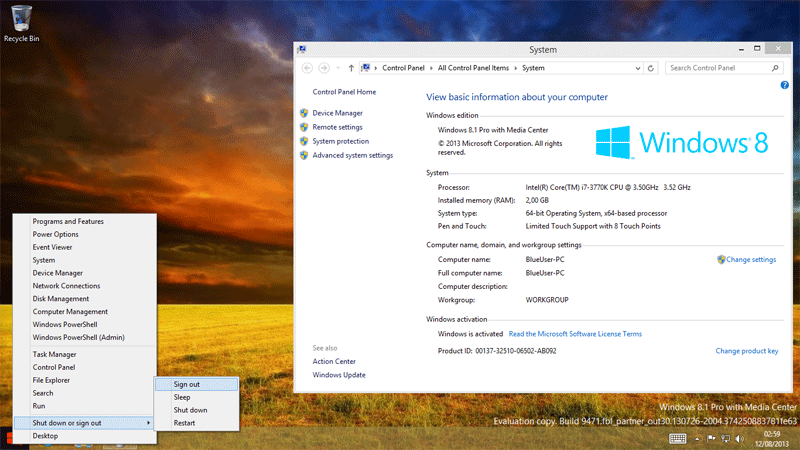Click the Forward arrow in System window
The width and height of the screenshot is (800, 450).
pyautogui.click(x=323, y=68)
